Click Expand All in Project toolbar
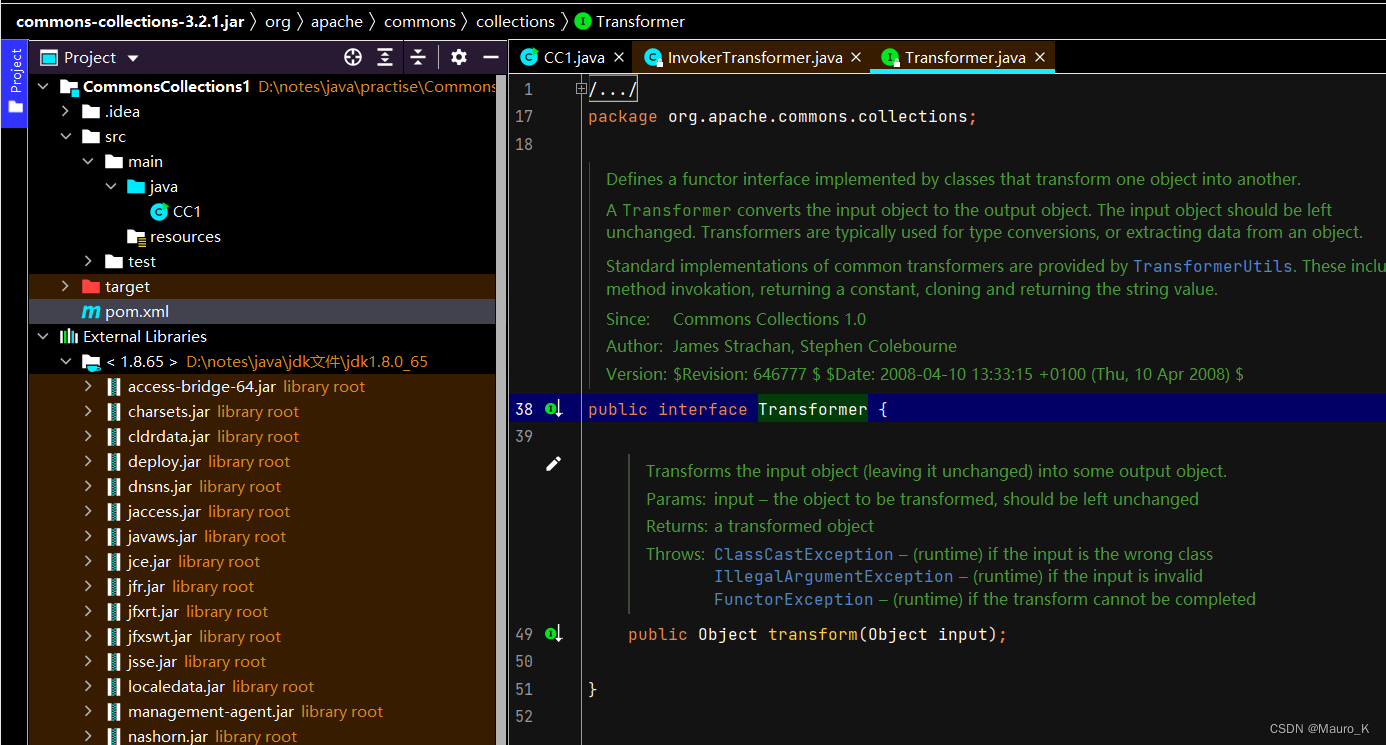This screenshot has width=1386, height=745. tap(385, 57)
